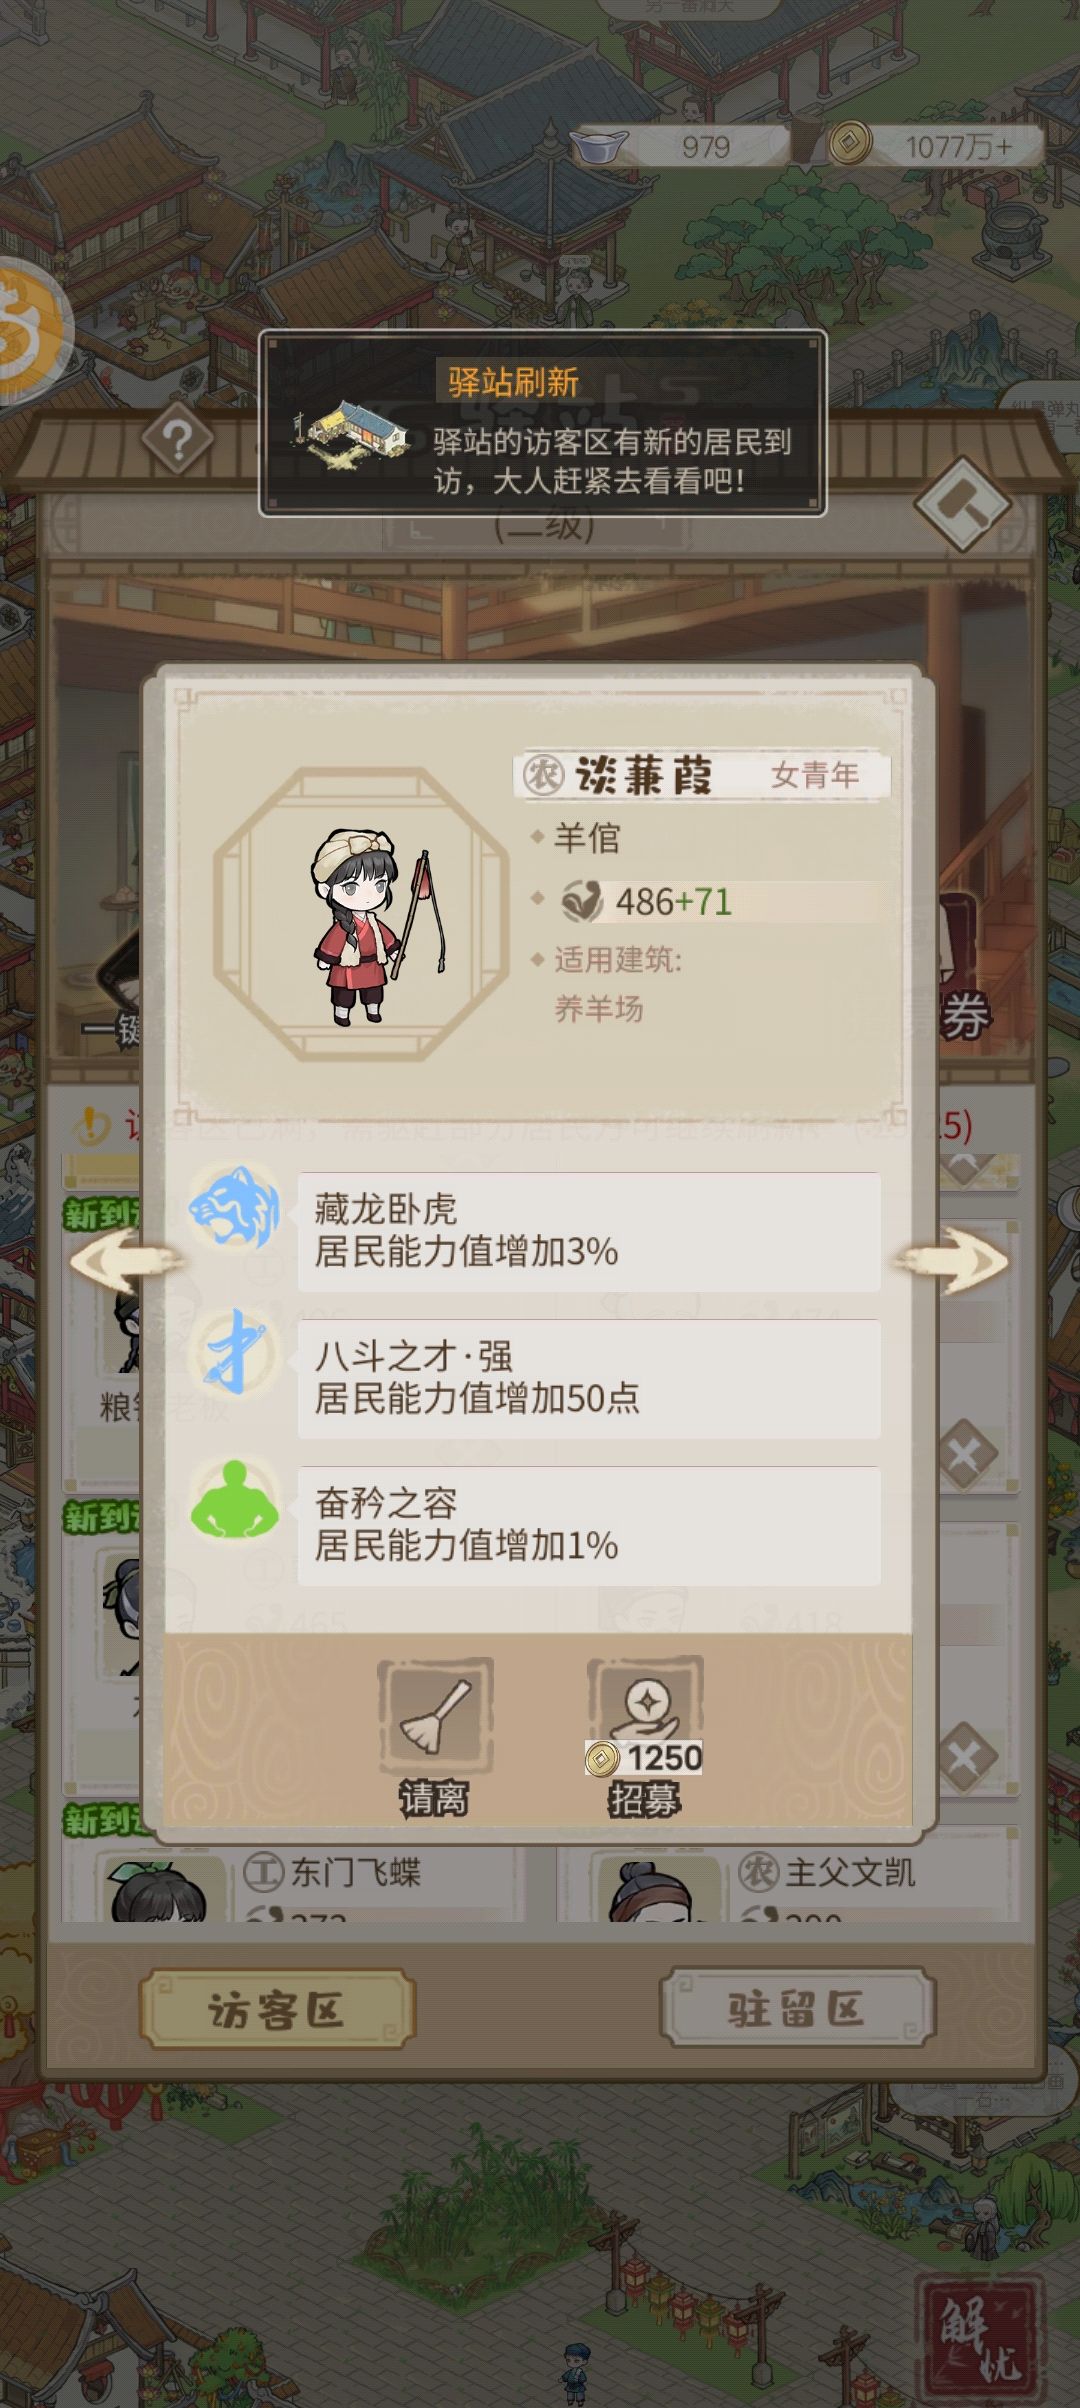Select the 谈蒹葭 character portrait
The width and height of the screenshot is (1080, 2408).
pyautogui.click(x=360, y=914)
